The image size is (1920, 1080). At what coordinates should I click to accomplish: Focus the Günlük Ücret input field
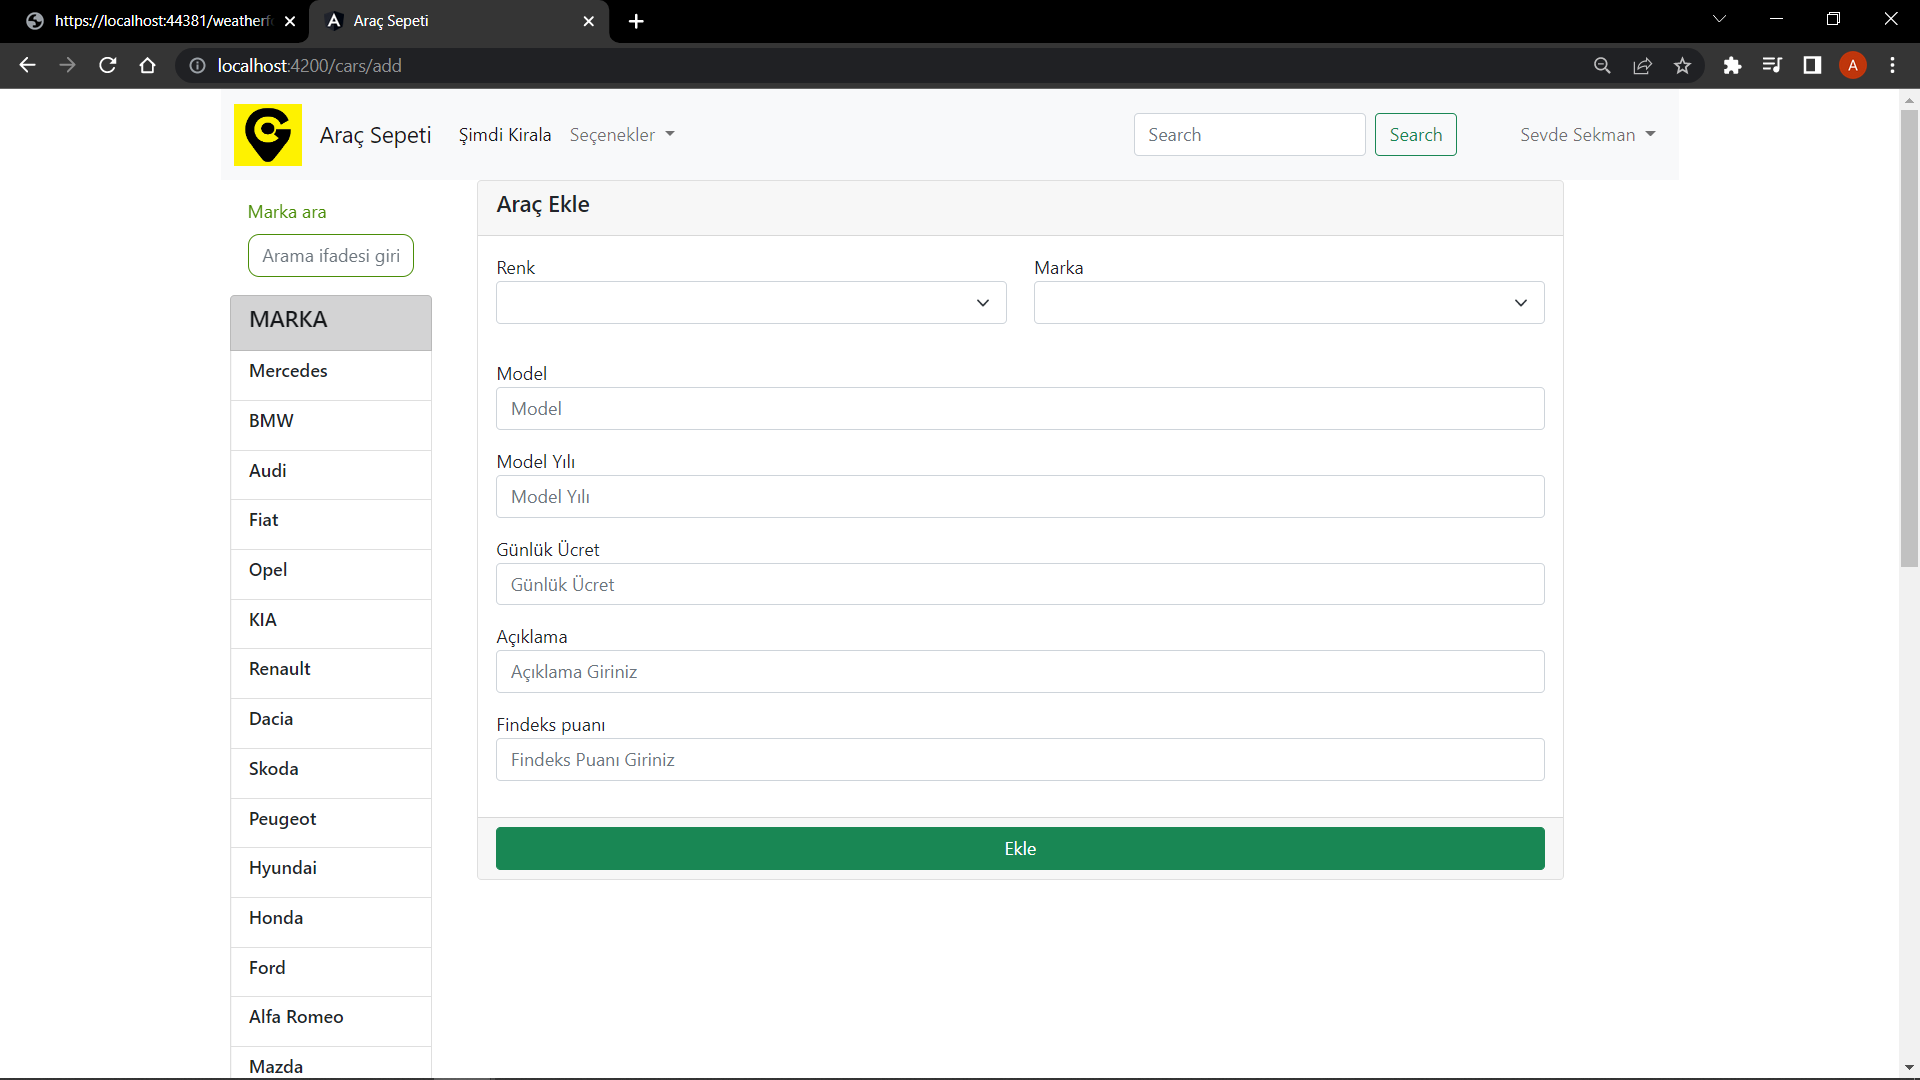point(1019,585)
